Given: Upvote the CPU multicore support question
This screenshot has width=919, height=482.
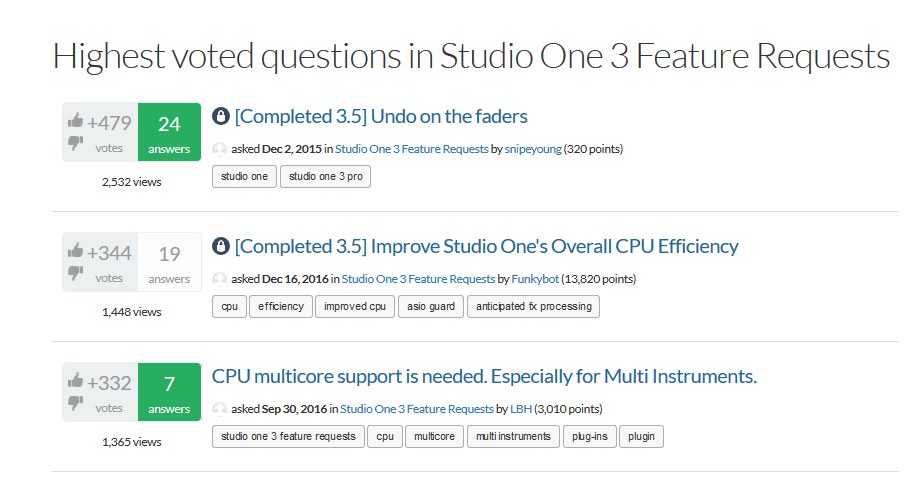Looking at the screenshot, I should point(75,381).
